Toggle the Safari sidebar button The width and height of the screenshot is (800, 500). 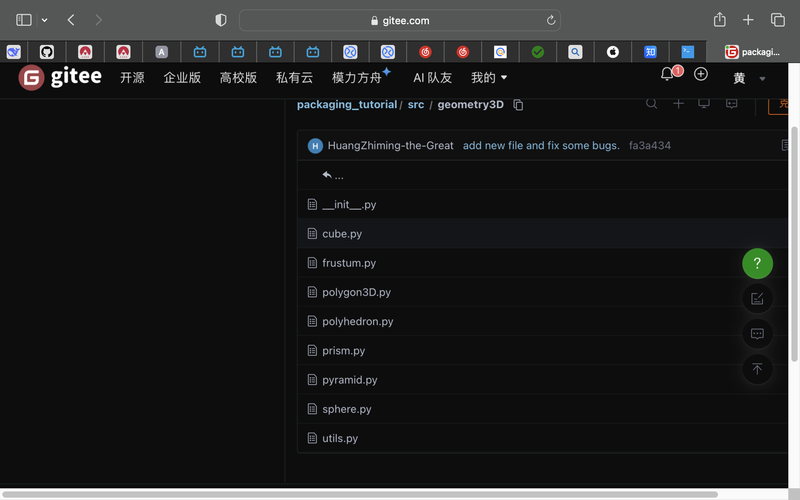[24, 20]
